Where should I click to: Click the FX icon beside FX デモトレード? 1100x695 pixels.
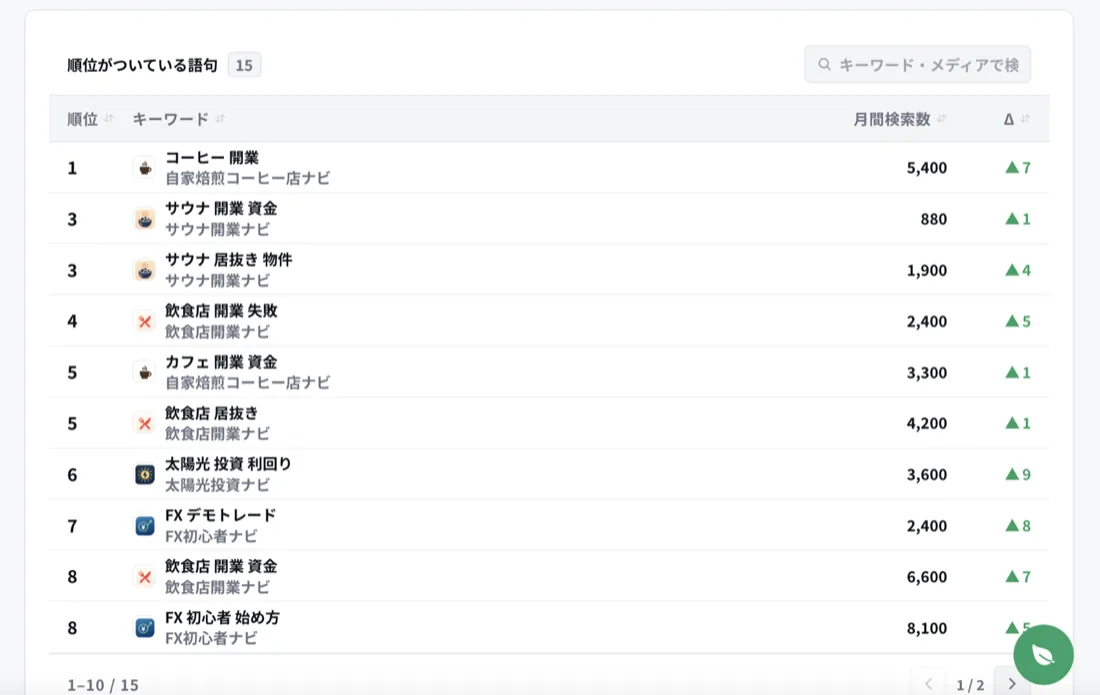coord(145,526)
